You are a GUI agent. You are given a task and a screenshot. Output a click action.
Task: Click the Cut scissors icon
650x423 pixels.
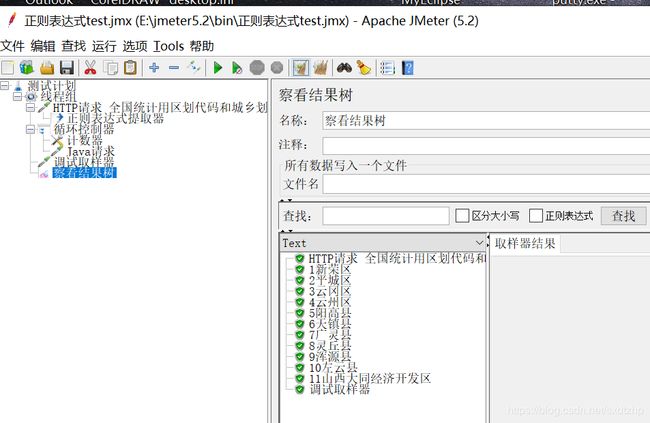click(90, 68)
